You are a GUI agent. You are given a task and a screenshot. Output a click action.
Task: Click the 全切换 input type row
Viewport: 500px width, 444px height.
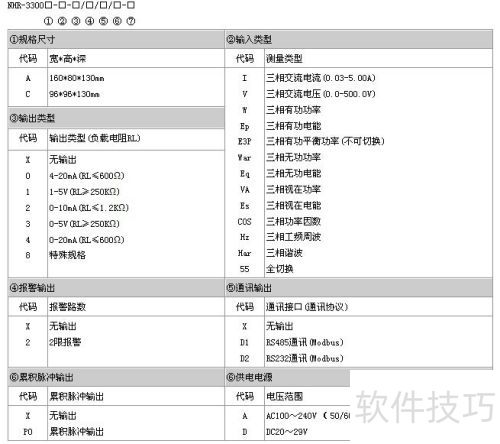point(359,269)
